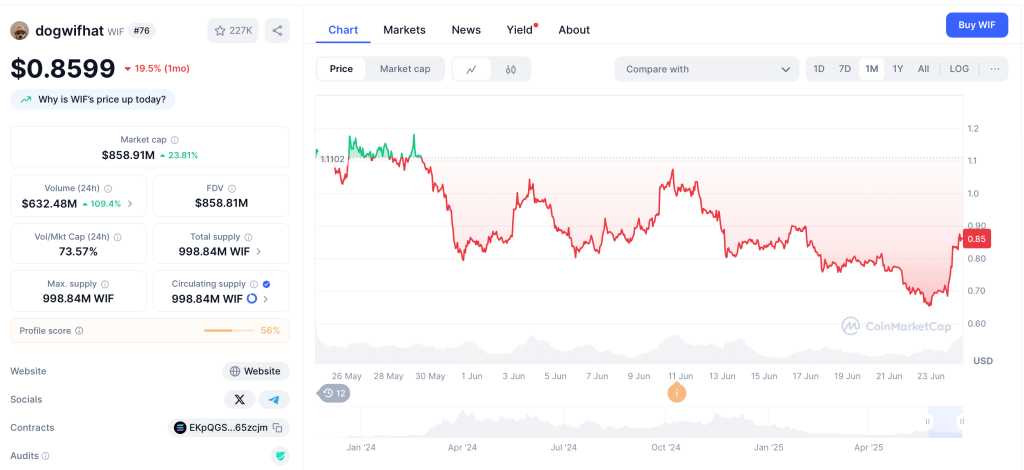Viewport: 1024px width, 470px height.
Task: Switch to the line chart icon
Action: pyautogui.click(x=471, y=69)
